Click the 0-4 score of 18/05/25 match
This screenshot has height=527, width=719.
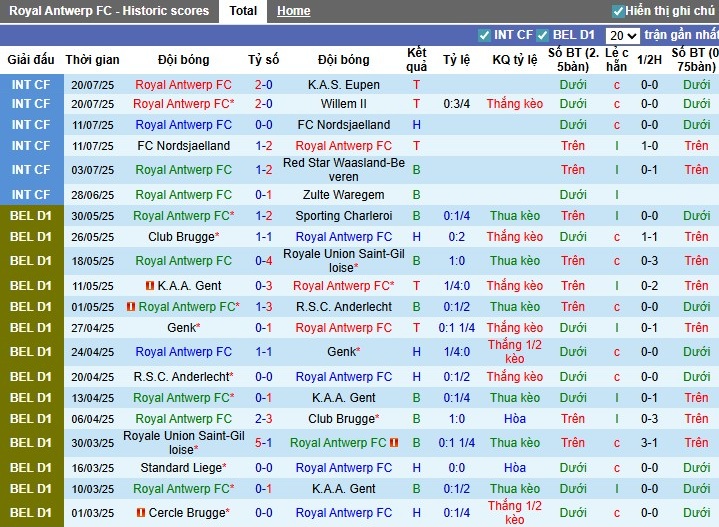[264, 261]
